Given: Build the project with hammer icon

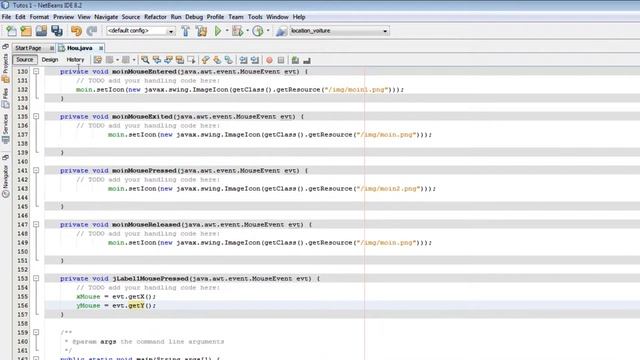Looking at the screenshot, I should 186,31.
